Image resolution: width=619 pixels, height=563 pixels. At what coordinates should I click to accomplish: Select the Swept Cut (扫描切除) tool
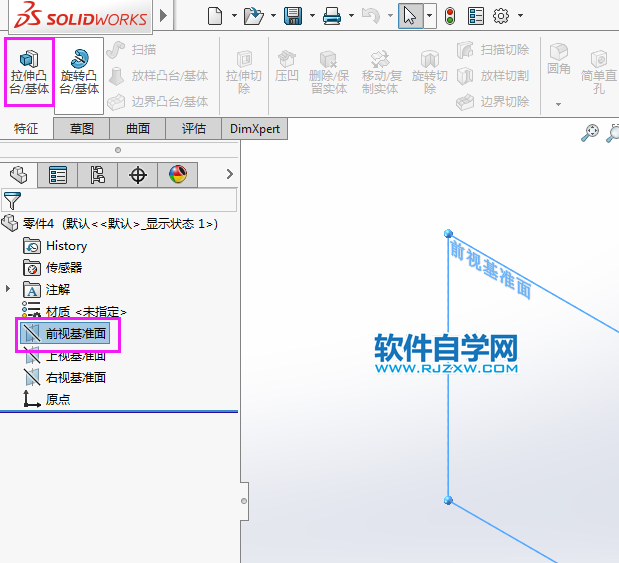tap(493, 50)
